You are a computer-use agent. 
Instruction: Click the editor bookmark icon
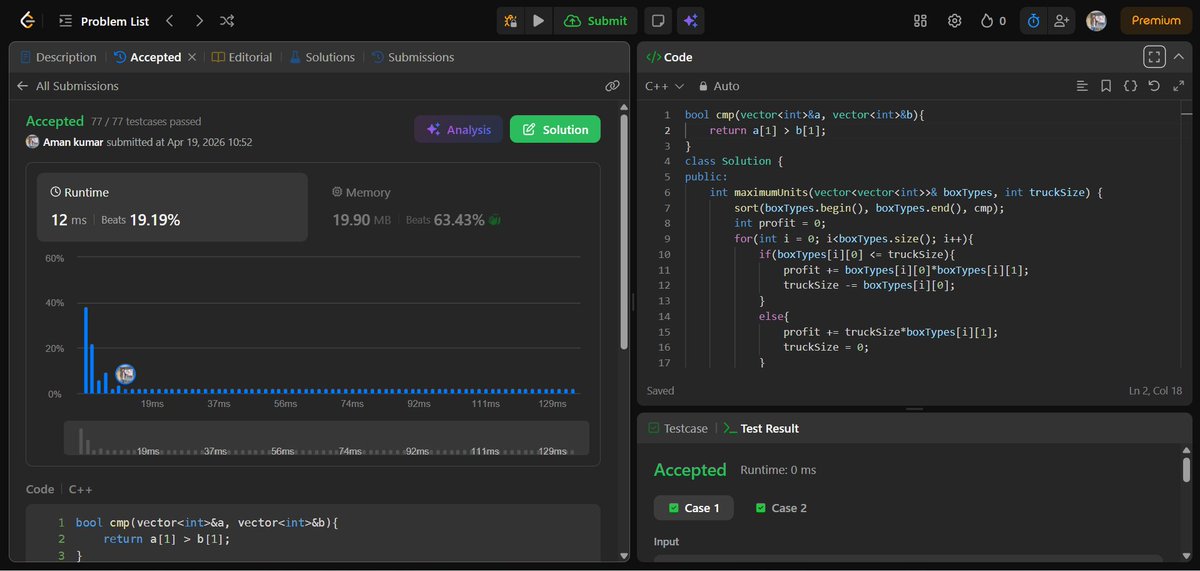[x=1106, y=86]
